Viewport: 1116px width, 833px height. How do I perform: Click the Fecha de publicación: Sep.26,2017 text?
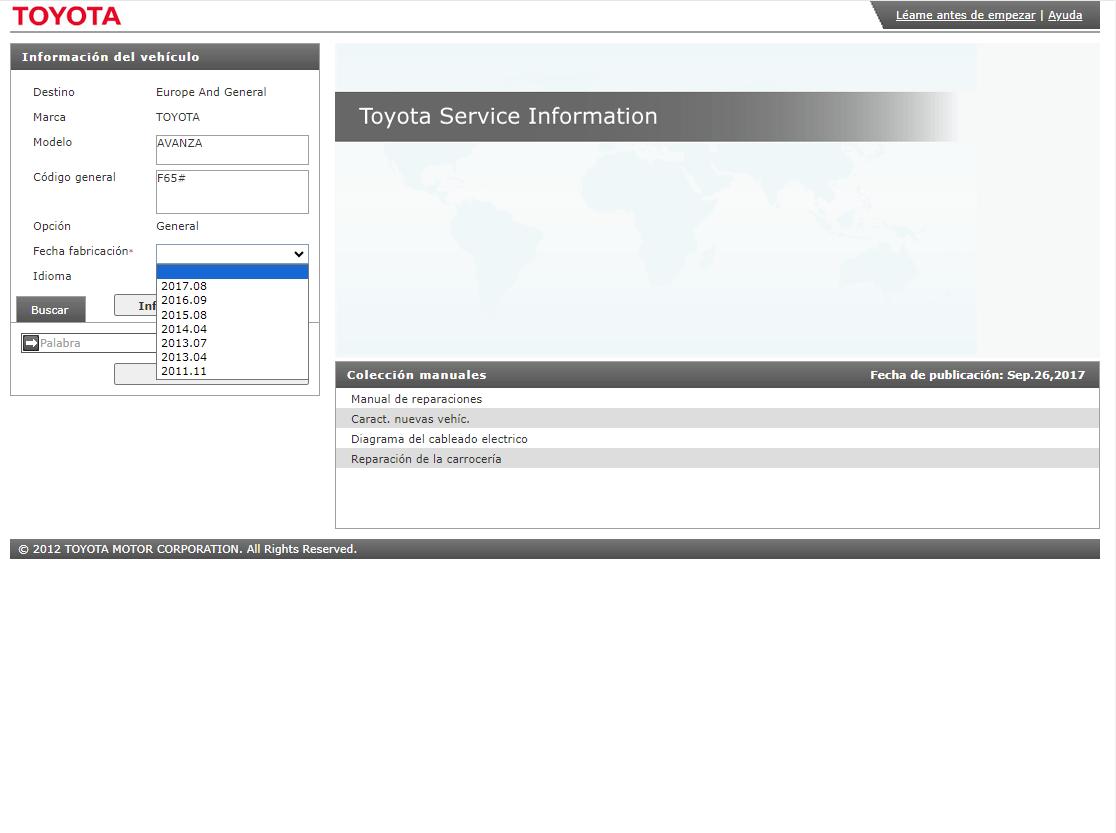[977, 374]
